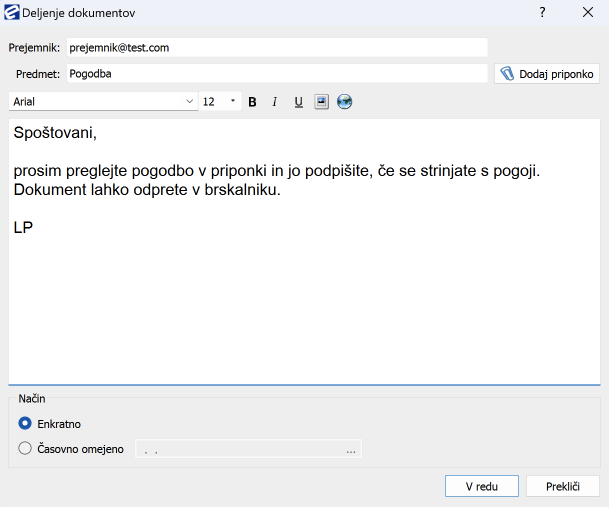Image resolution: width=609 pixels, height=507 pixels.
Task: Click the globe hyperlink icon
Action: 345,102
